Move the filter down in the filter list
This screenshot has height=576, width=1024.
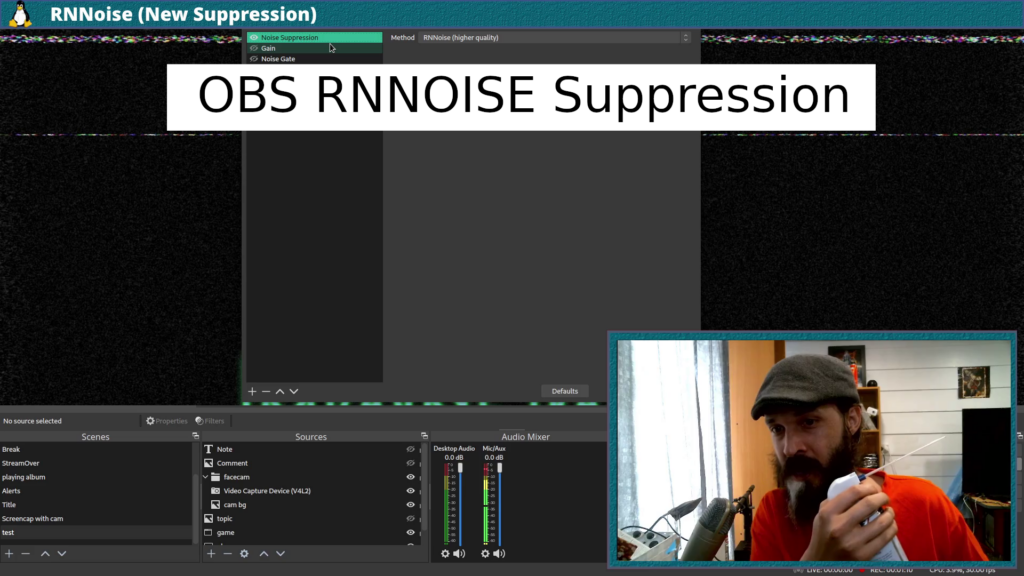(294, 391)
